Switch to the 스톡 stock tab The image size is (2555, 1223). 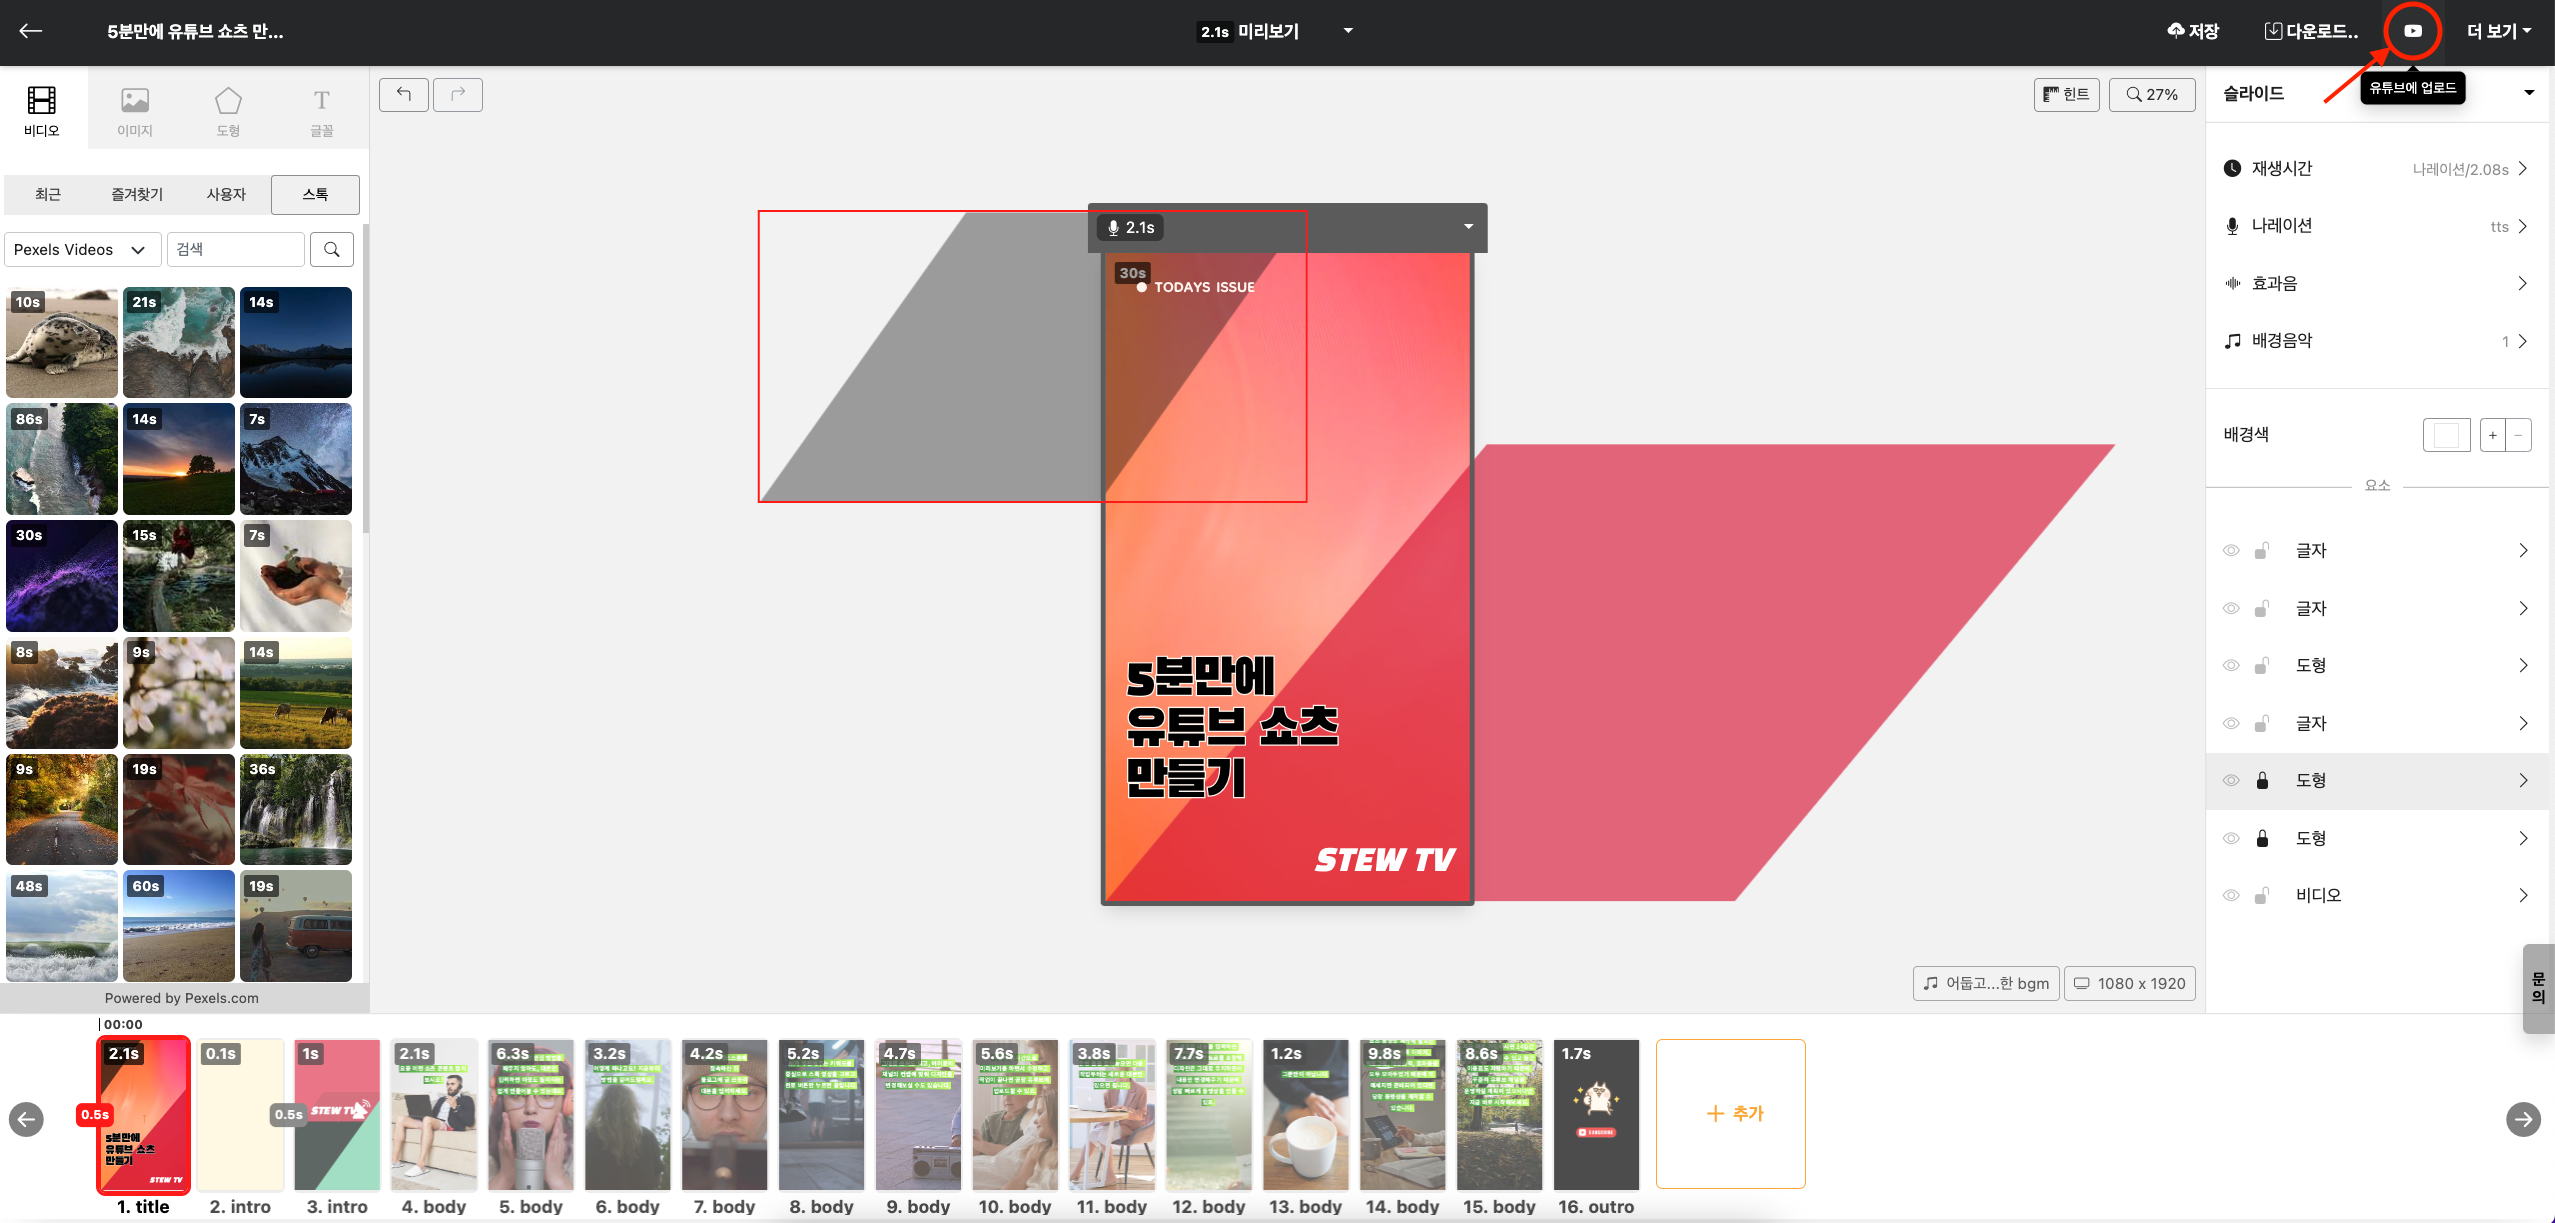pos(315,195)
